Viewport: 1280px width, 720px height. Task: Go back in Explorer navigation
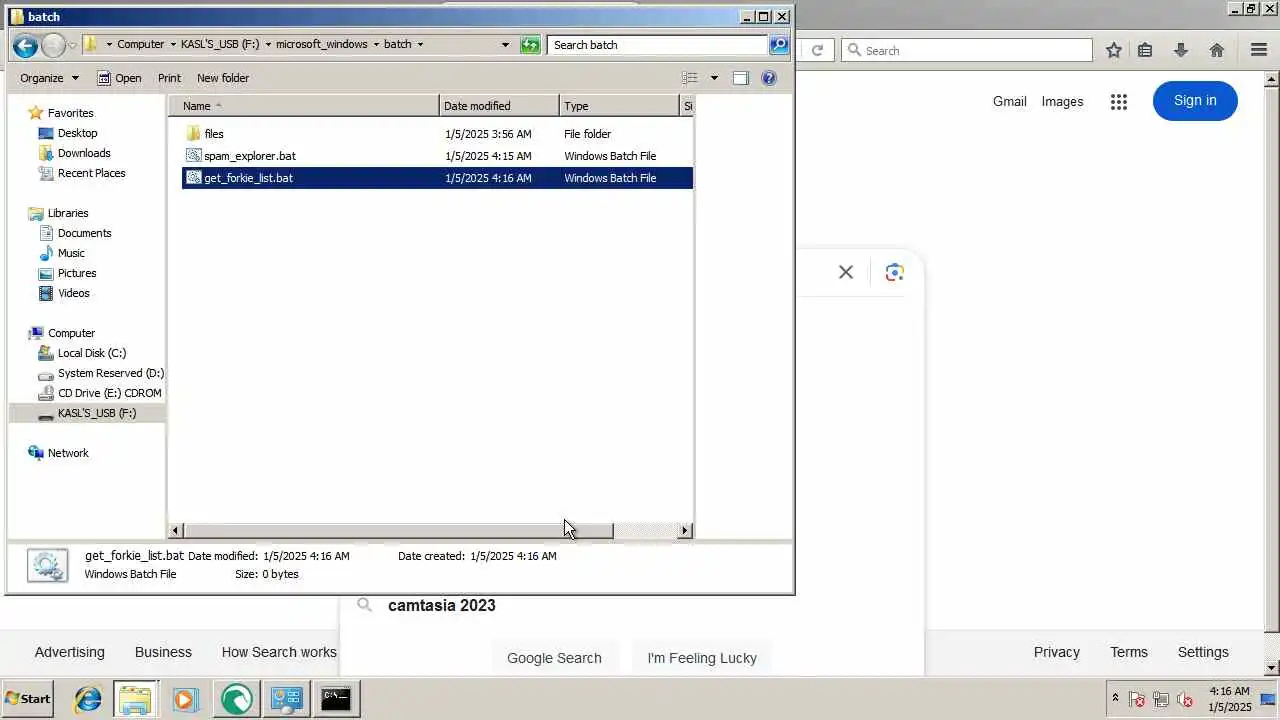[x=26, y=45]
